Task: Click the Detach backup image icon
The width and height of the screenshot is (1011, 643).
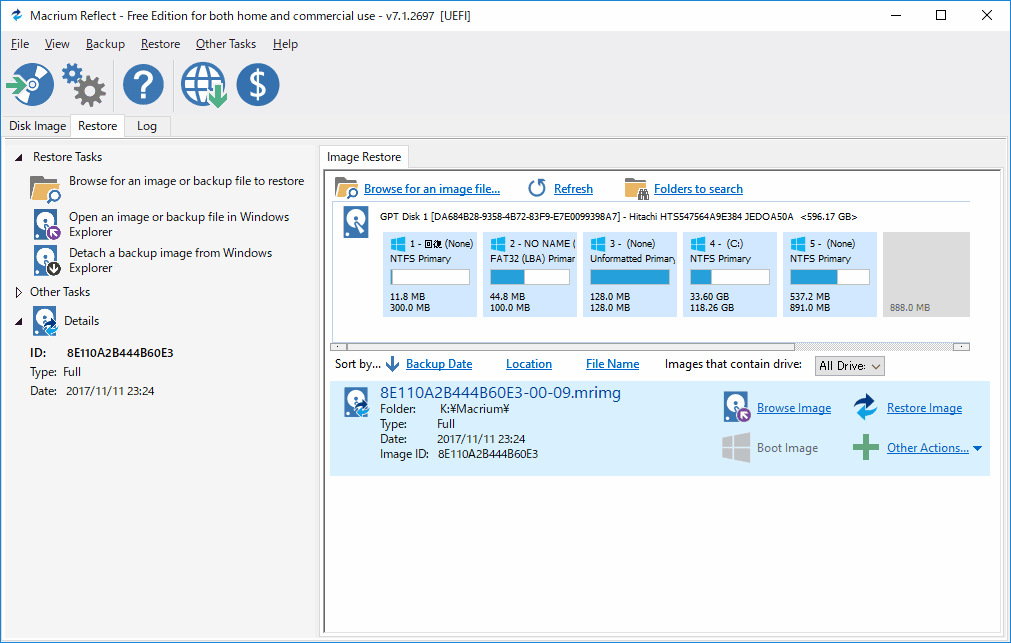Action: [x=46, y=261]
